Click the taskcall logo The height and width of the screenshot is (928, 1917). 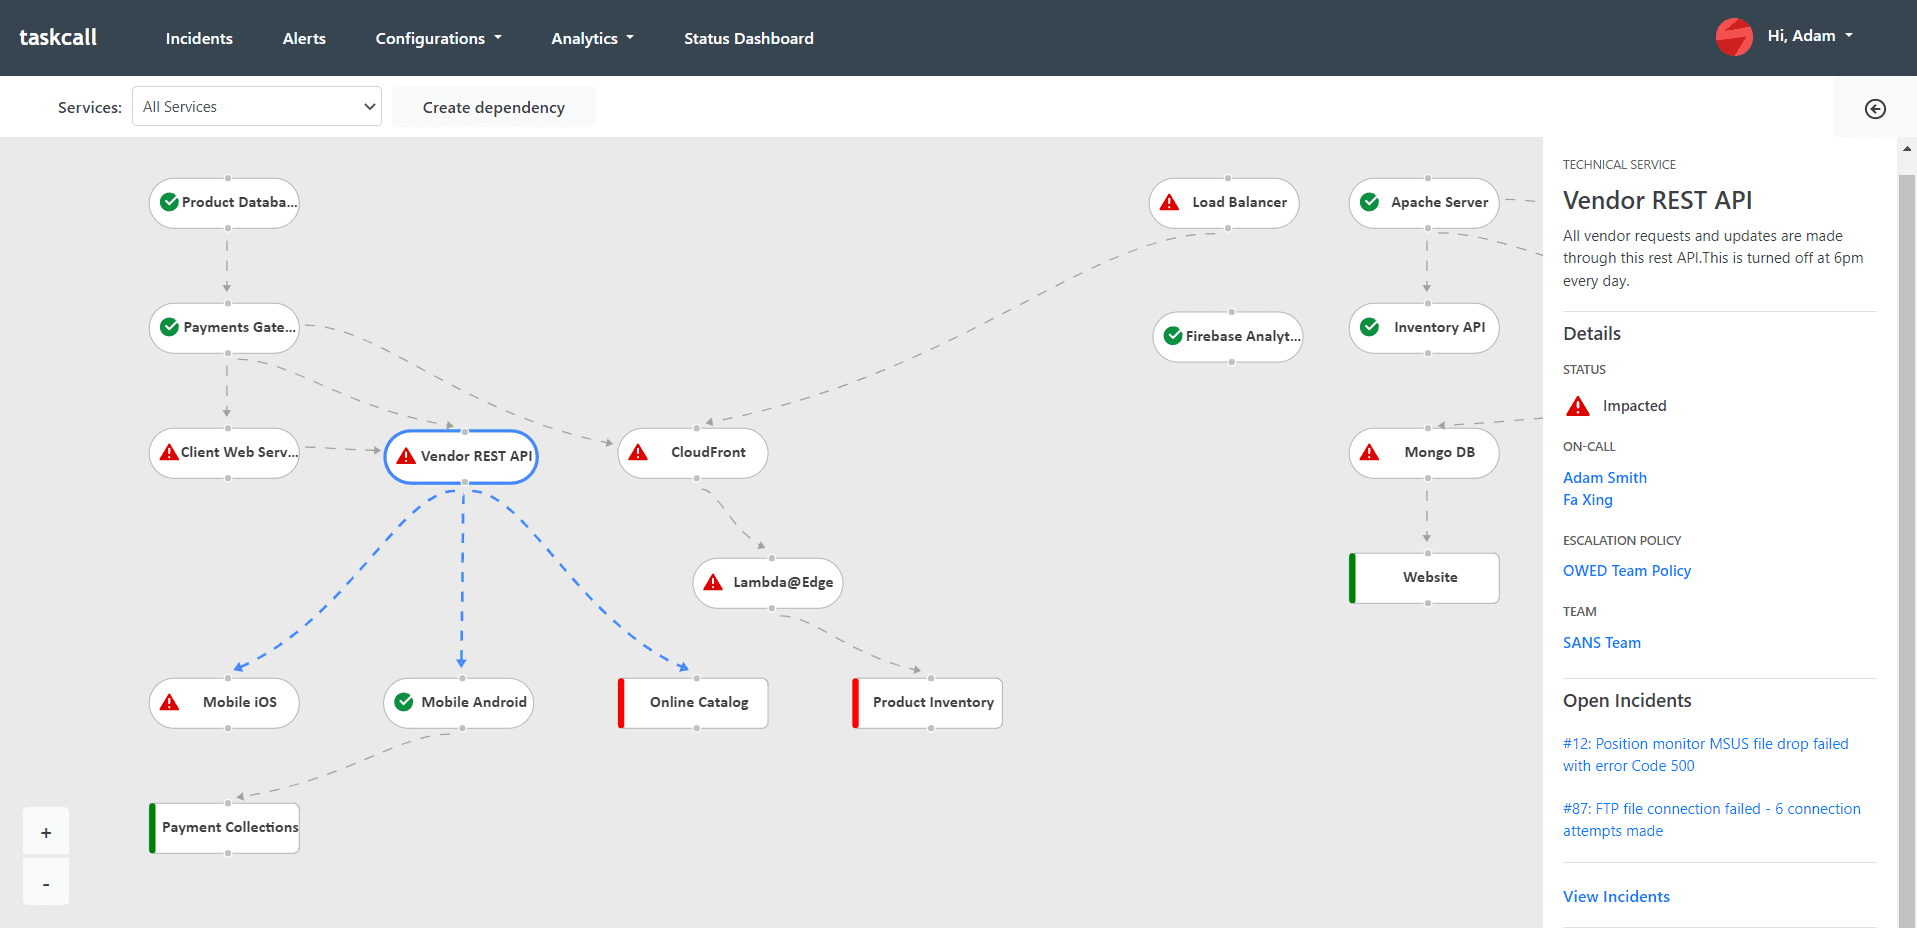[58, 38]
